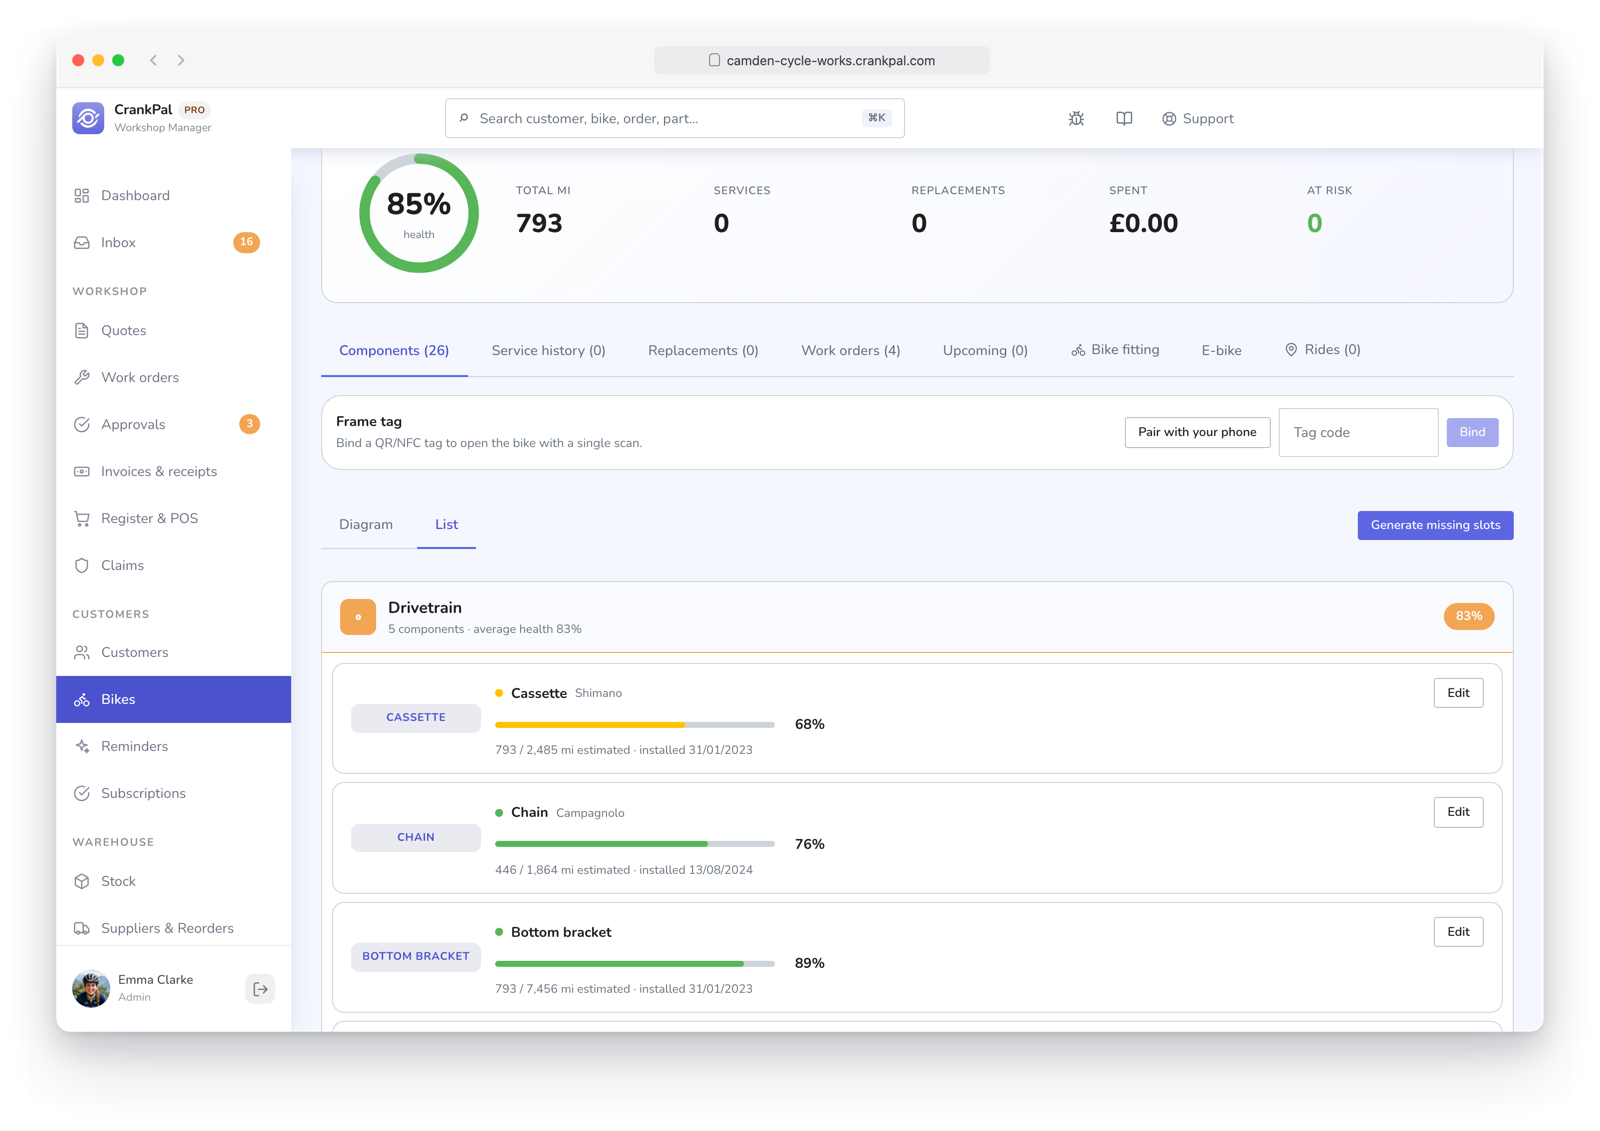The height and width of the screenshot is (1131, 1600).
Task: Click Cassette 68% health bar
Action: (x=635, y=724)
